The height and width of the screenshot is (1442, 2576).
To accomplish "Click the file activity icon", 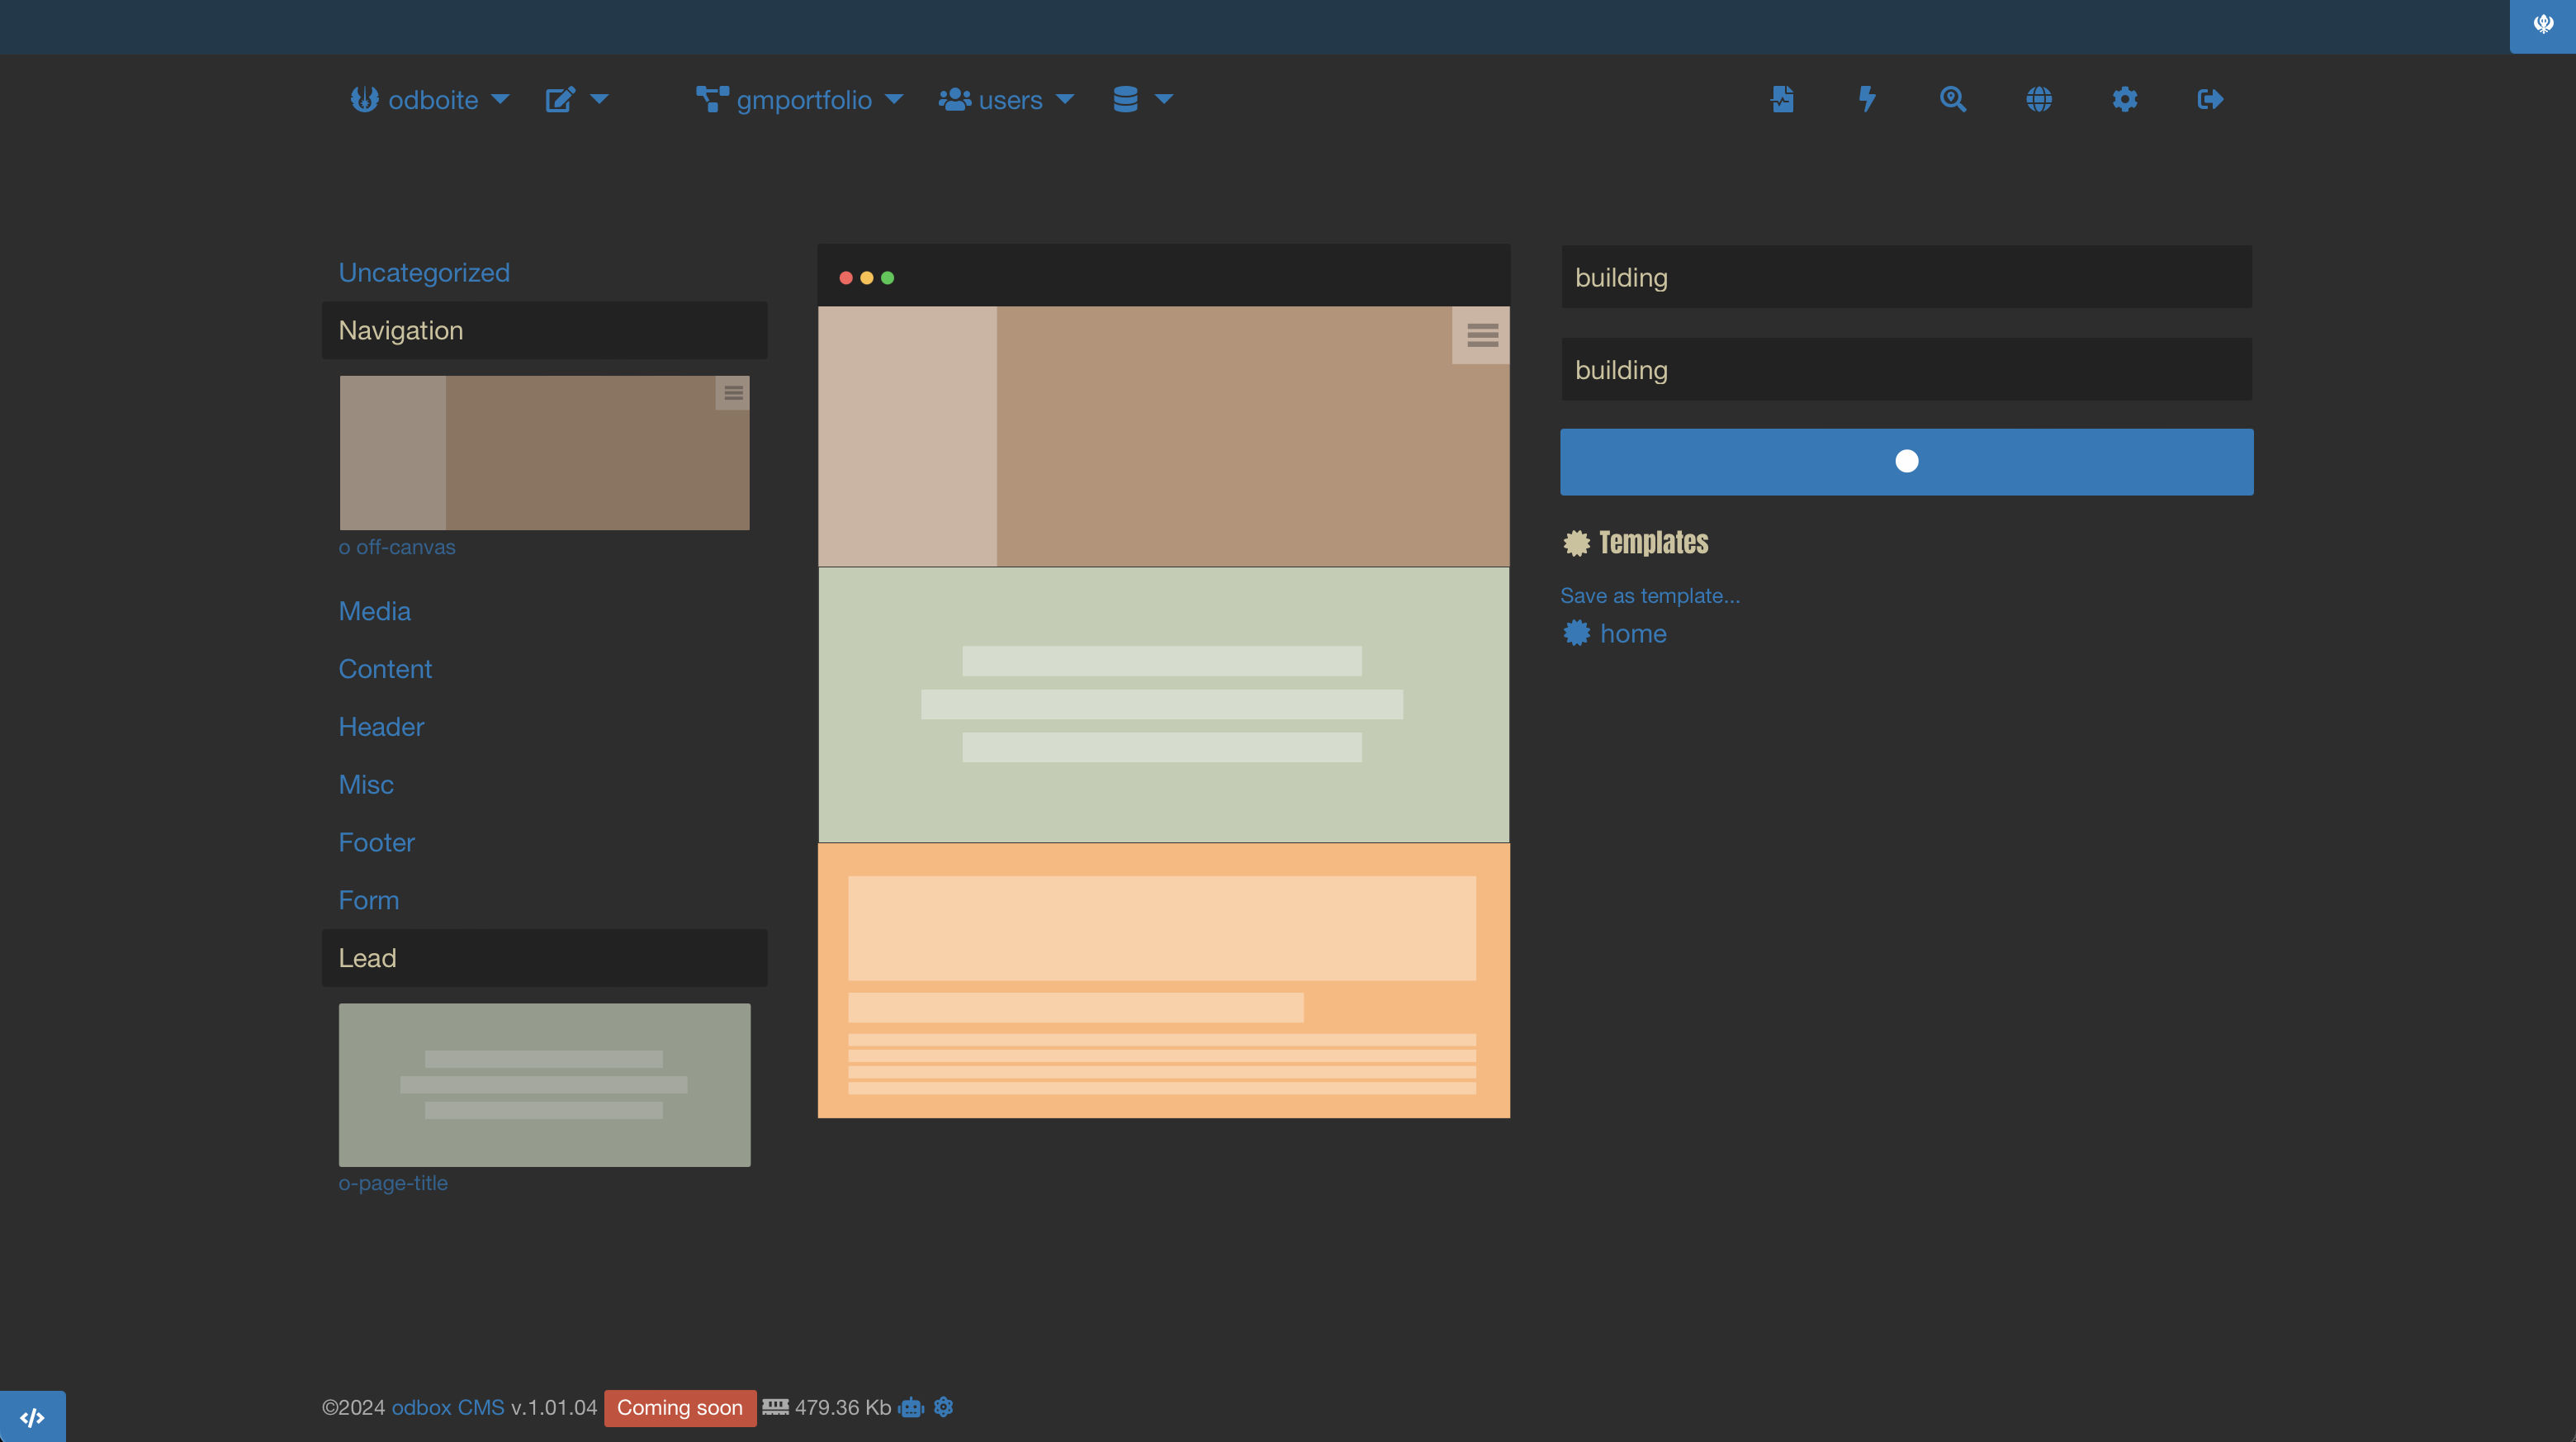I will click(1782, 99).
